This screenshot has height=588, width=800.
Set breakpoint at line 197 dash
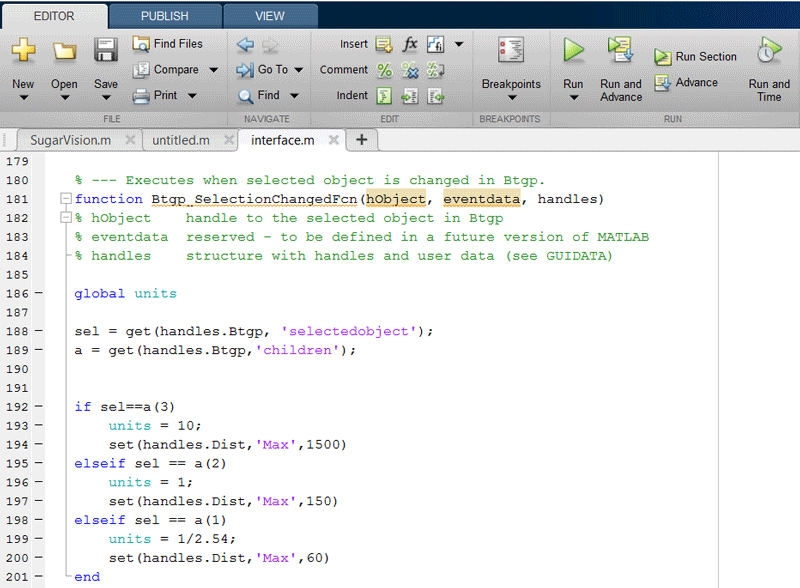pyautogui.click(x=39, y=501)
